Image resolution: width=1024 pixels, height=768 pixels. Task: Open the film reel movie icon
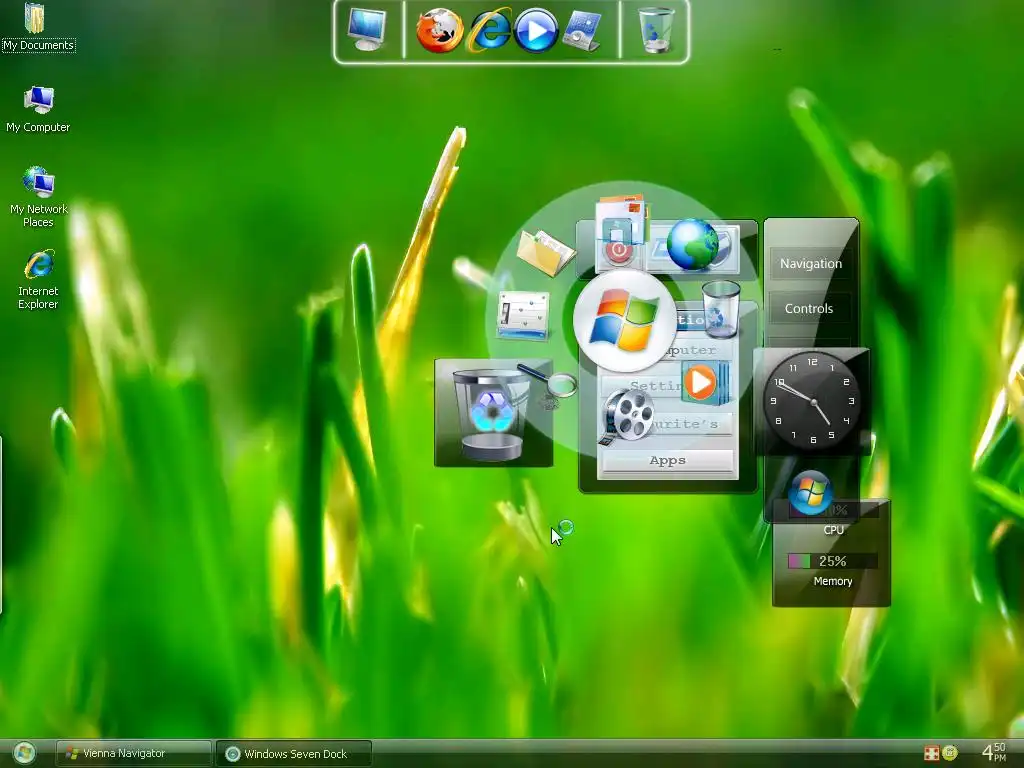[626, 416]
